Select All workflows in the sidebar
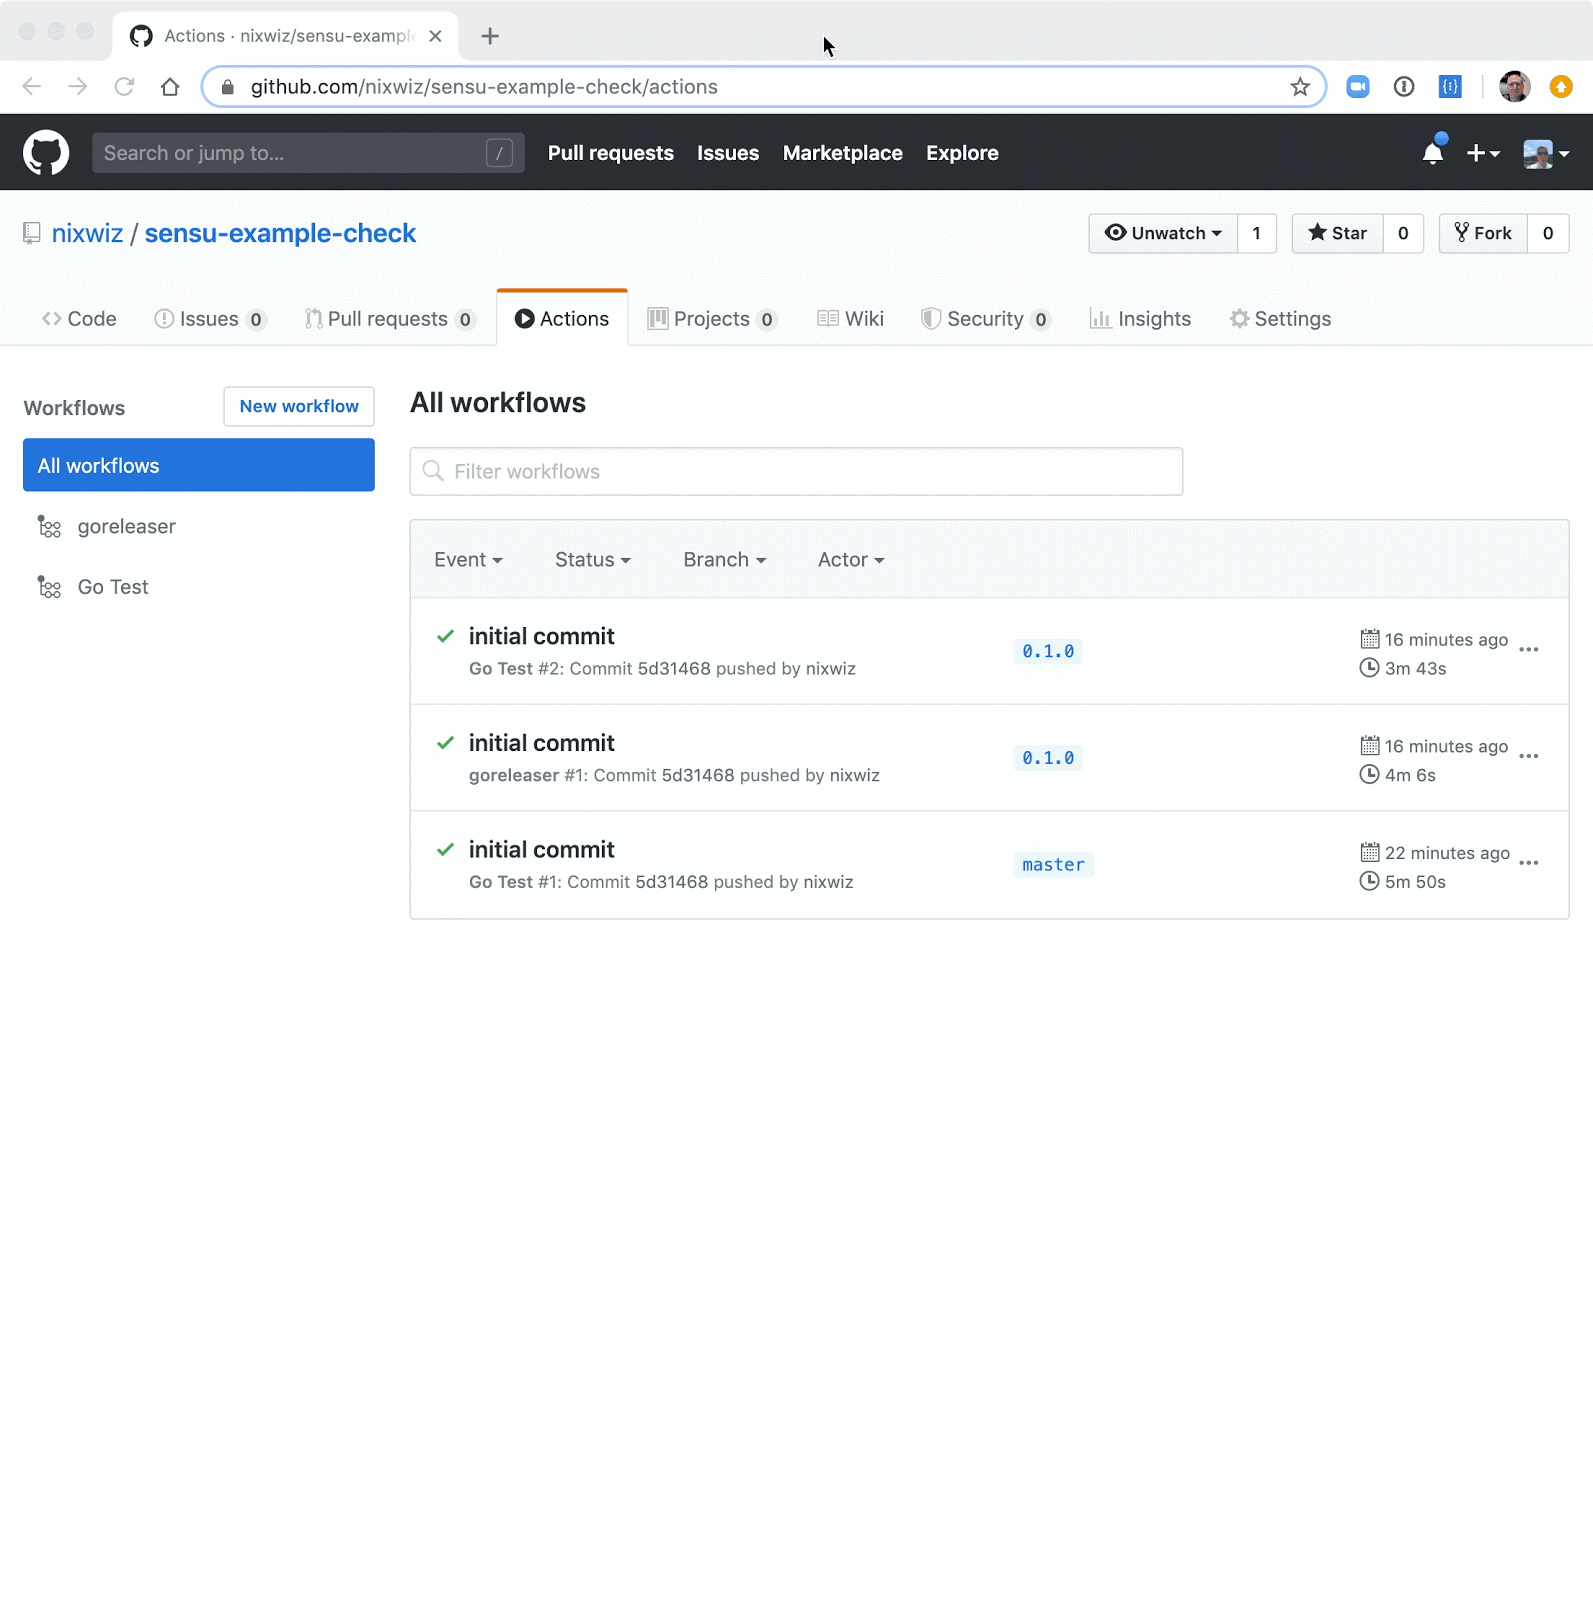This screenshot has width=1593, height=1600. (199, 465)
